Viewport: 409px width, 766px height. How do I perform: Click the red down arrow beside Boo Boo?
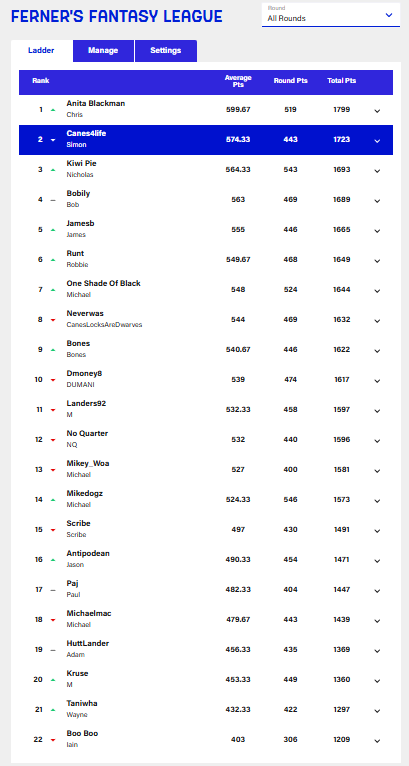click(53, 740)
